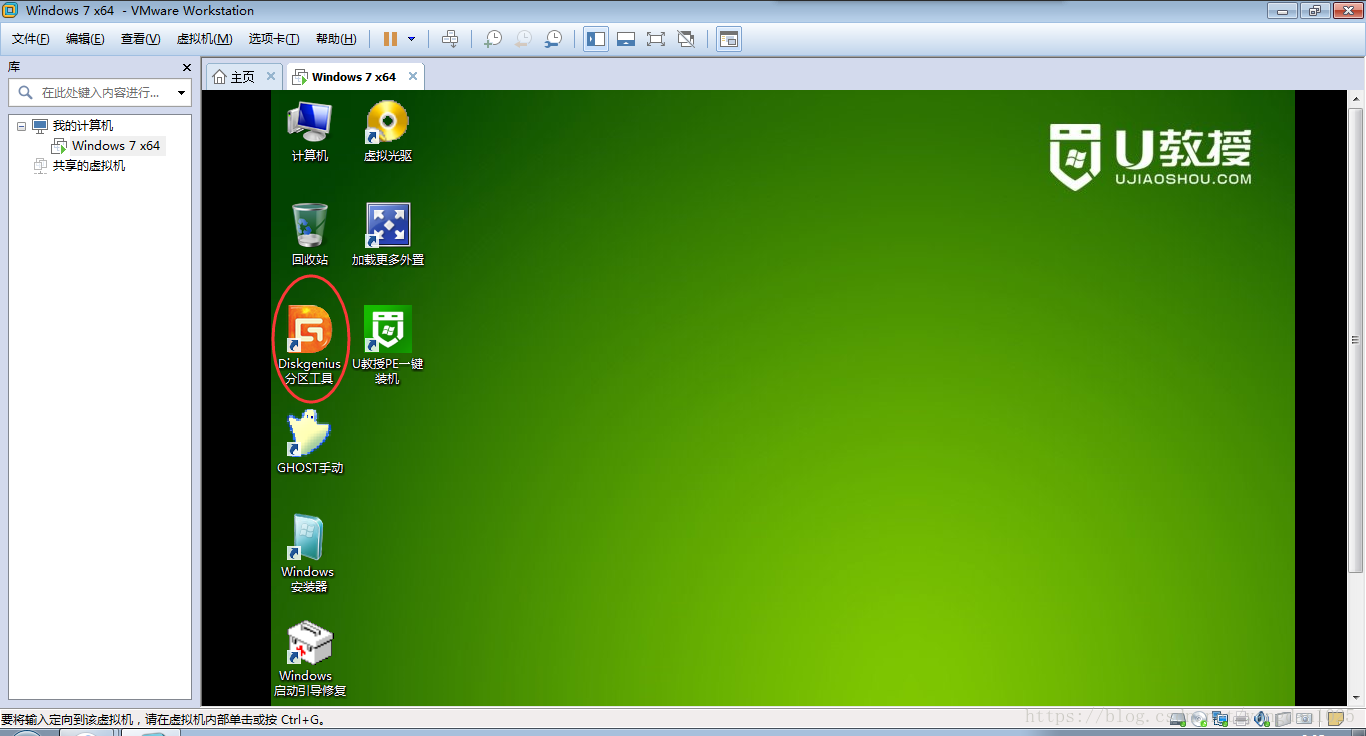Open the GHOST手动 ghost icon
1366x736 pixels.
pyautogui.click(x=309, y=442)
